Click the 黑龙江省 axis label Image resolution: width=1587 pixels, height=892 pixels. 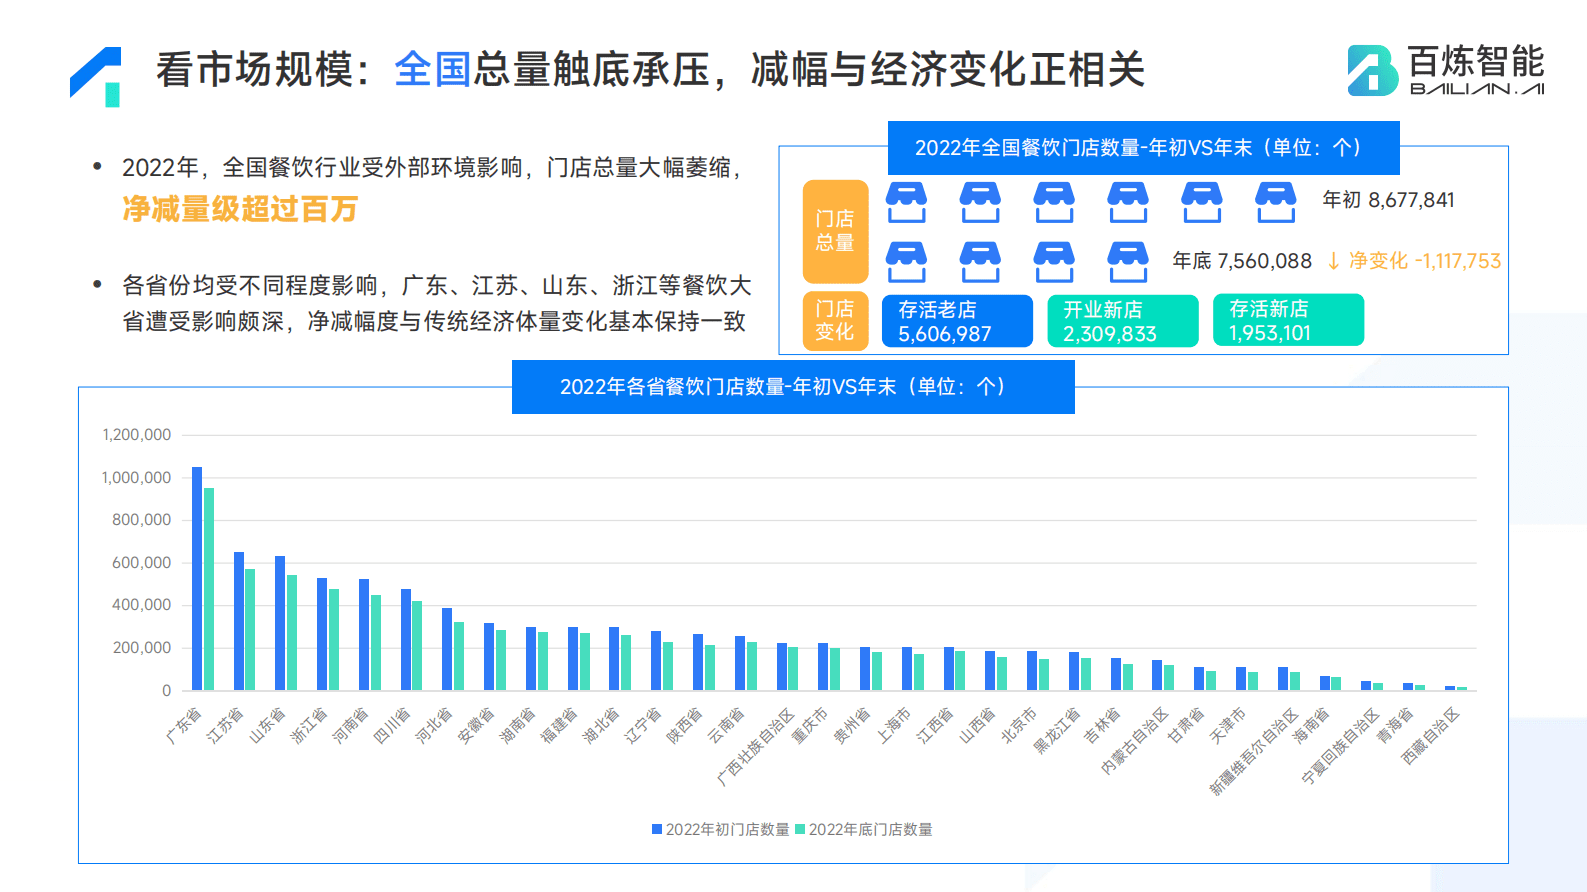pos(1057,731)
